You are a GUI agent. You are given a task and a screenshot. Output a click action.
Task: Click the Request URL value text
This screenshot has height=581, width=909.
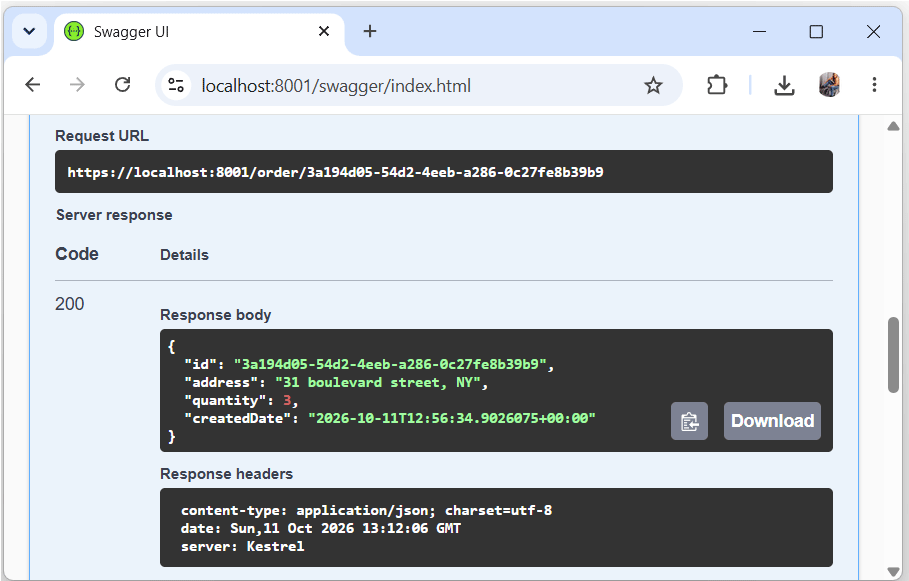pyautogui.click(x=336, y=172)
